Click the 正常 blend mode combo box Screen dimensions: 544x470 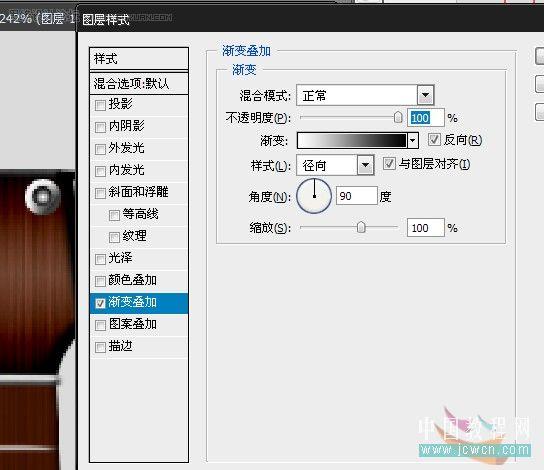pyautogui.click(x=365, y=95)
